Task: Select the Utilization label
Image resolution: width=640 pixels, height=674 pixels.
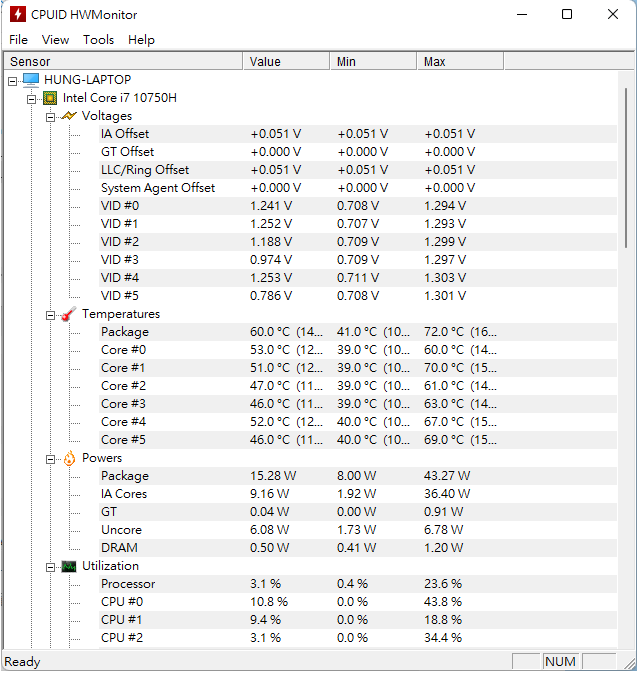Action: [x=110, y=566]
